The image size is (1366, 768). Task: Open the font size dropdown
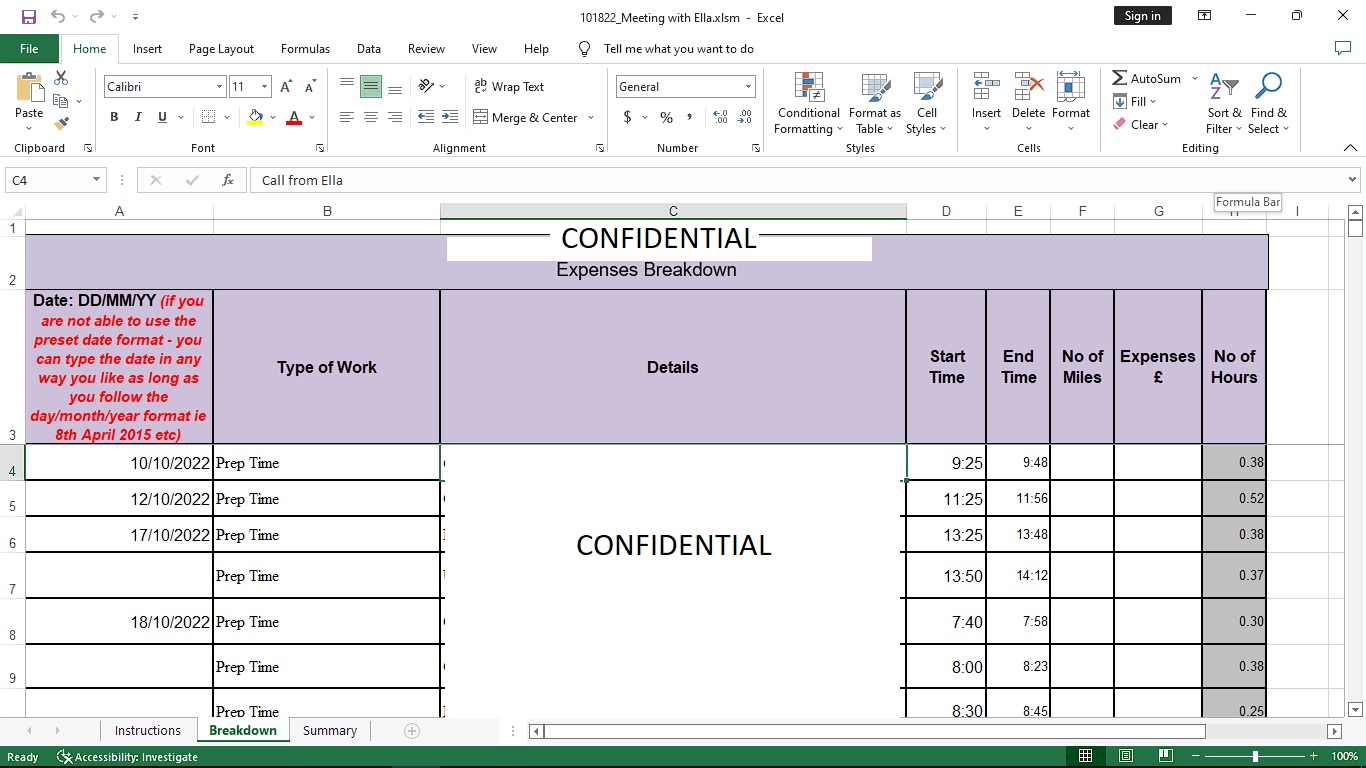tap(264, 87)
